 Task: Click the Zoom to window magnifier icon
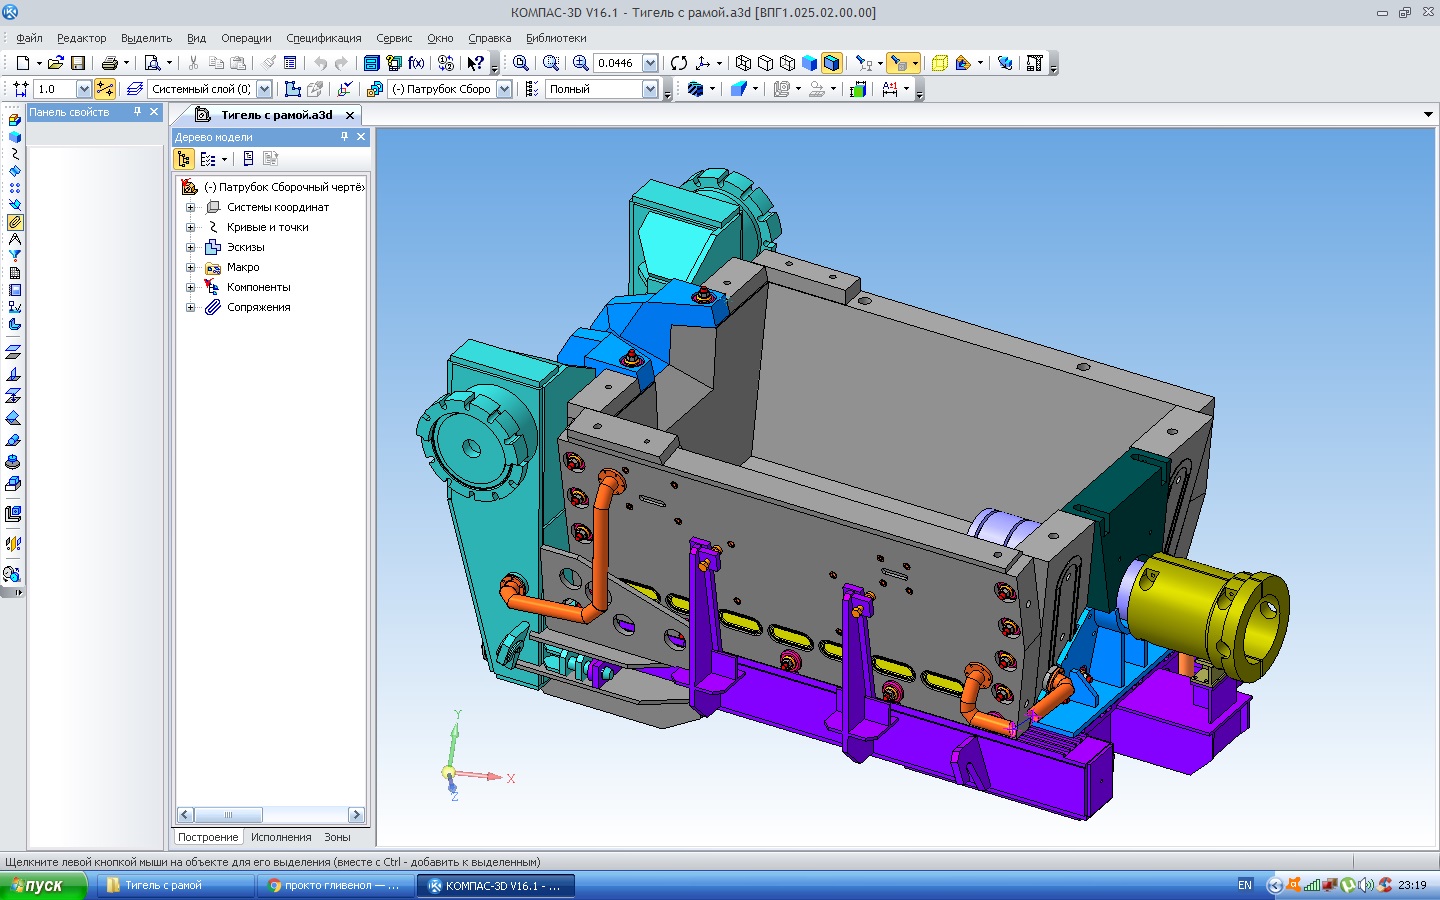click(550, 63)
